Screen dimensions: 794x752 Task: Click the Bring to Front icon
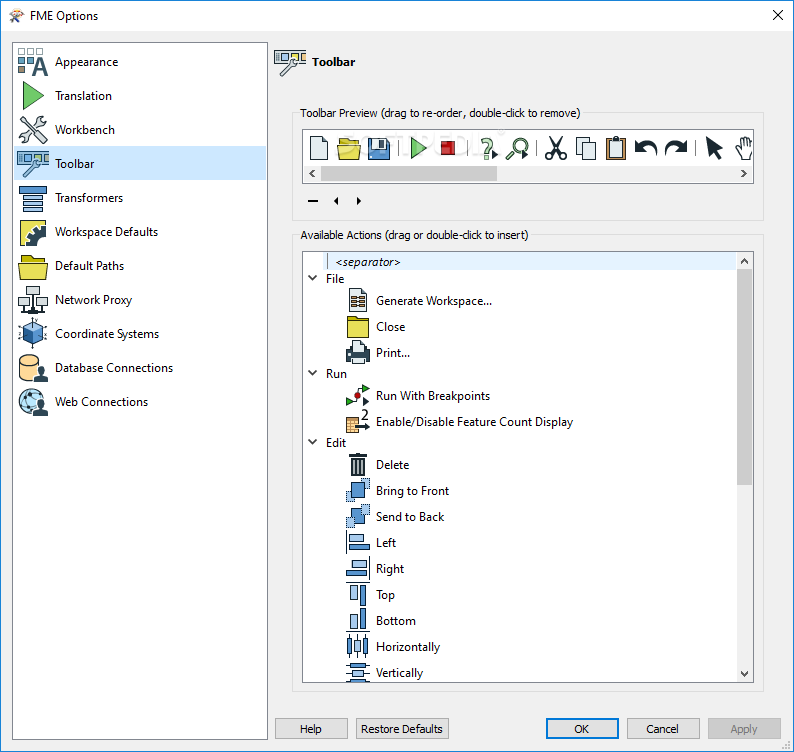[x=358, y=490]
